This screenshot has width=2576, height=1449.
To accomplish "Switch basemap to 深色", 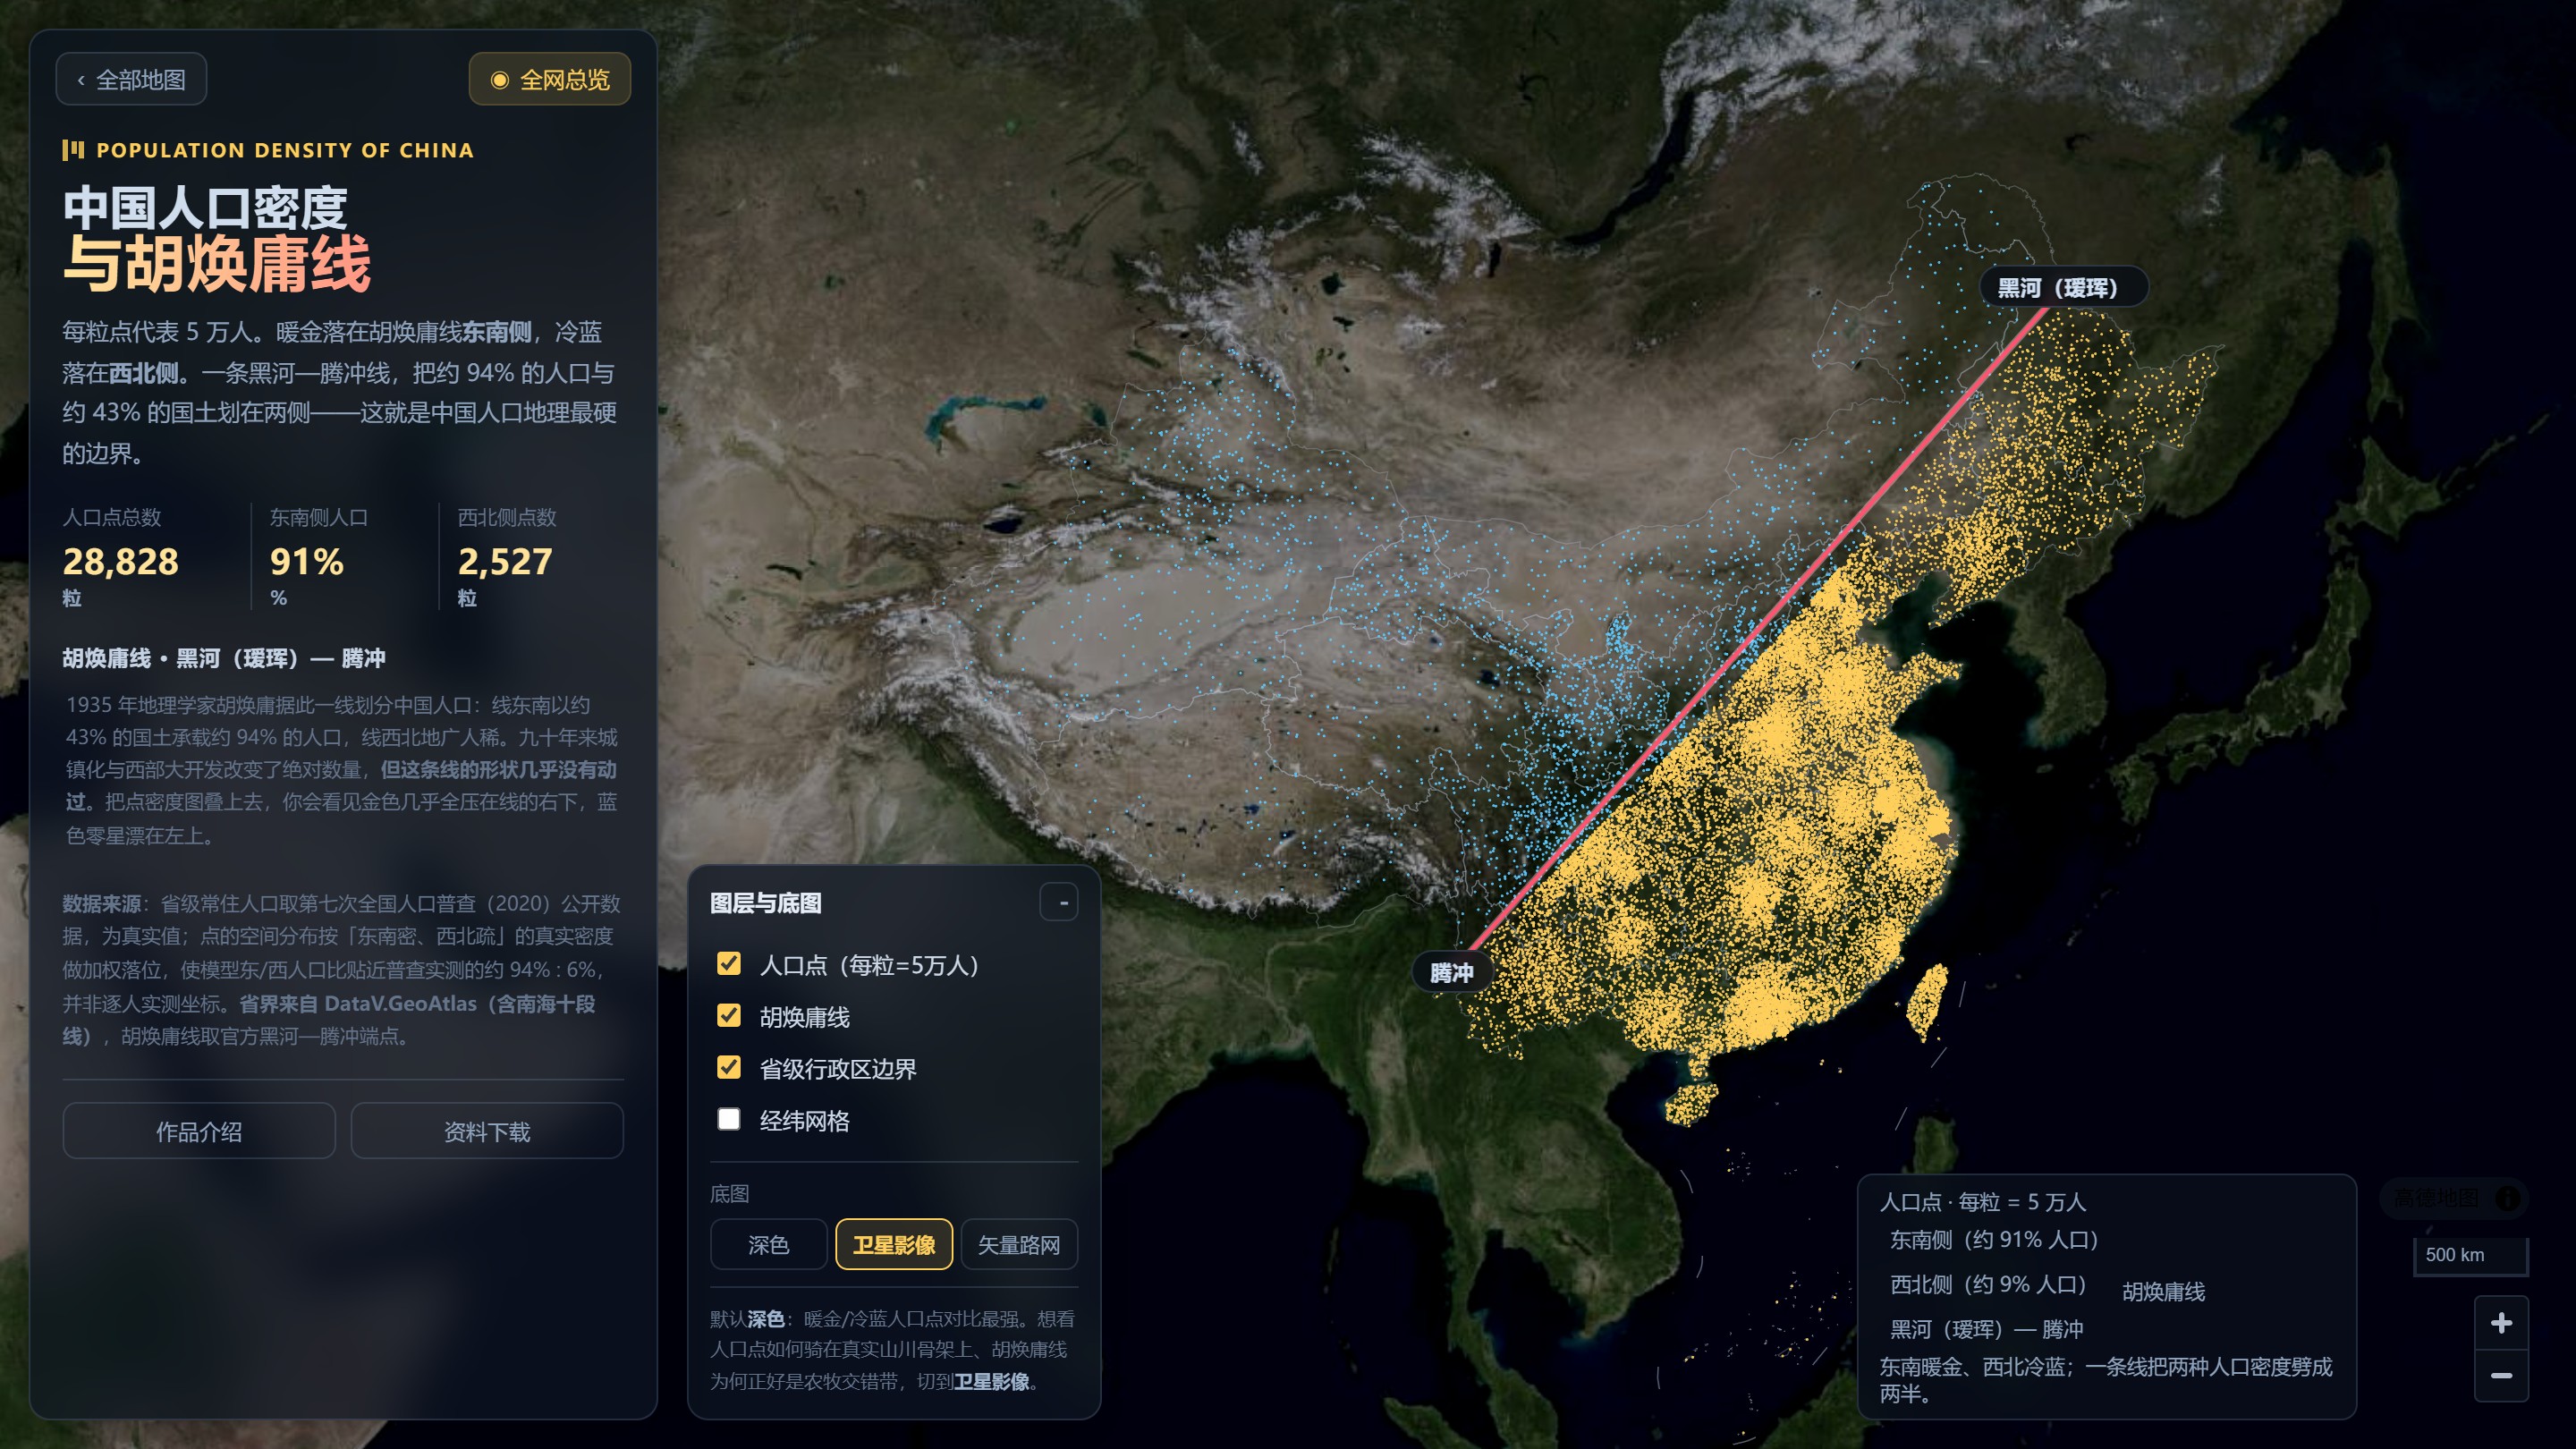I will coord(768,1245).
